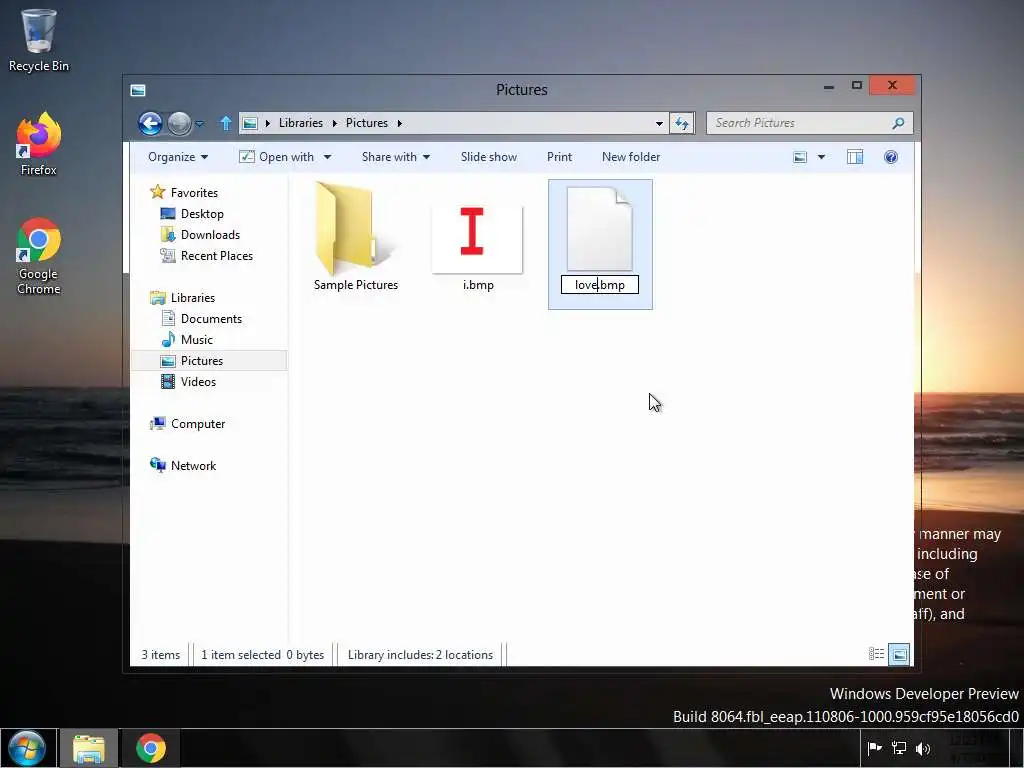Click the volume speaker icon in tray
Screen dimensions: 1024x768
[x=923, y=748]
